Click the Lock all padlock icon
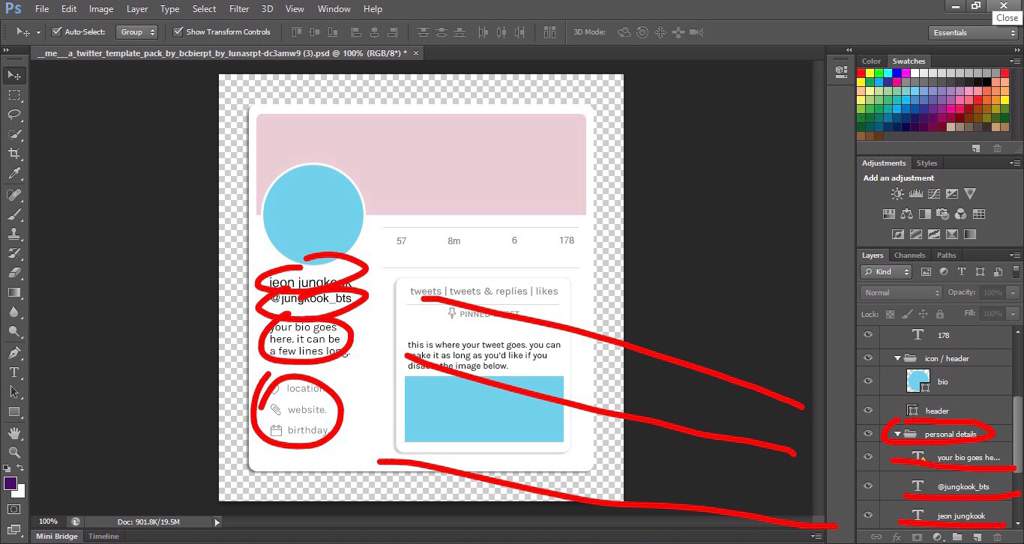 point(939,314)
